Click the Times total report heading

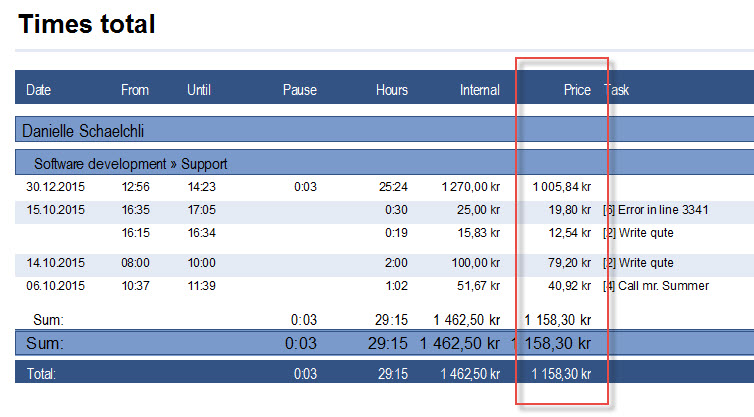[87, 24]
